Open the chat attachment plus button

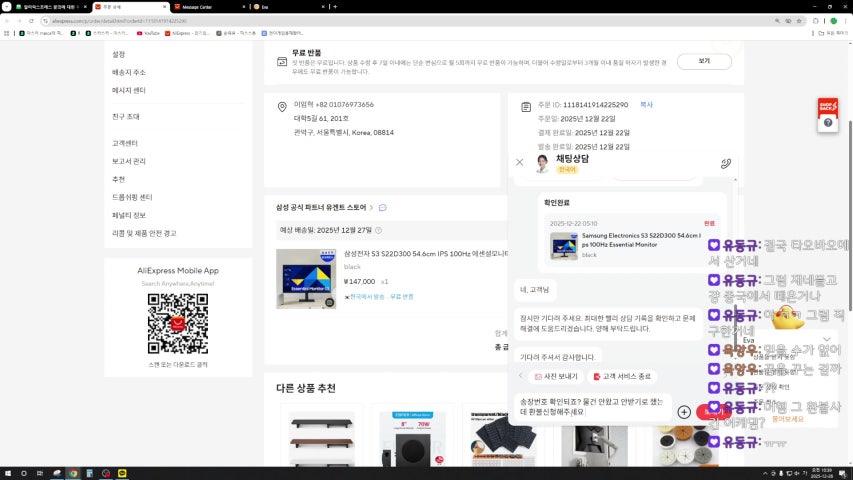(x=684, y=412)
